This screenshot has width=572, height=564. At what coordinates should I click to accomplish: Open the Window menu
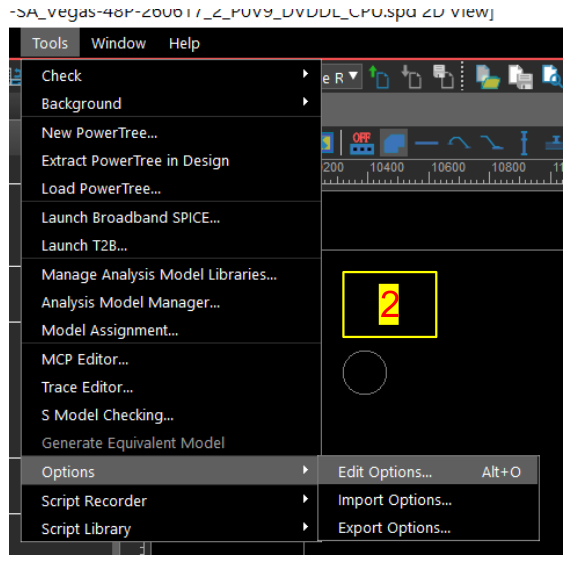[x=119, y=43]
